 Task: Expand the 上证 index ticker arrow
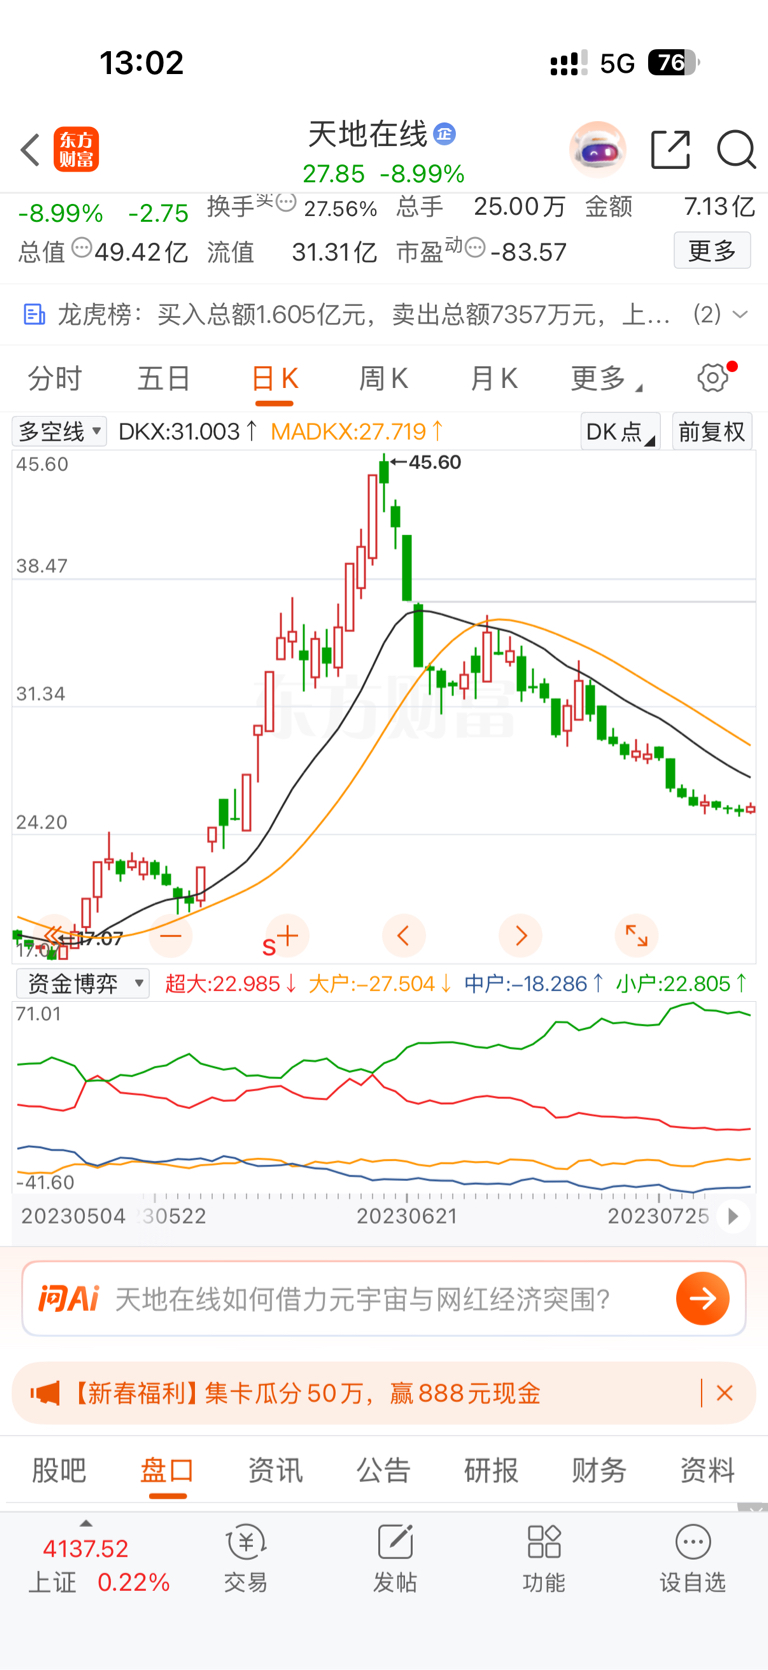[x=86, y=1523]
